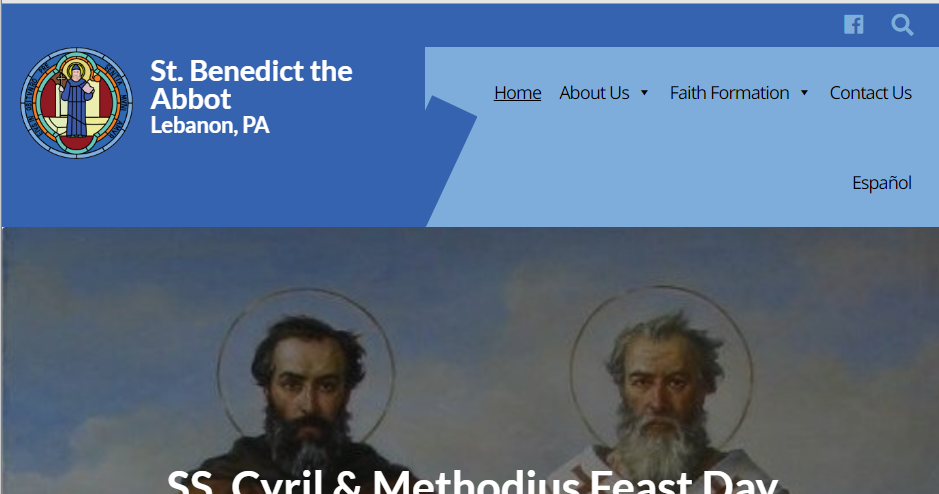Click the search magnifying glass icon

point(902,25)
